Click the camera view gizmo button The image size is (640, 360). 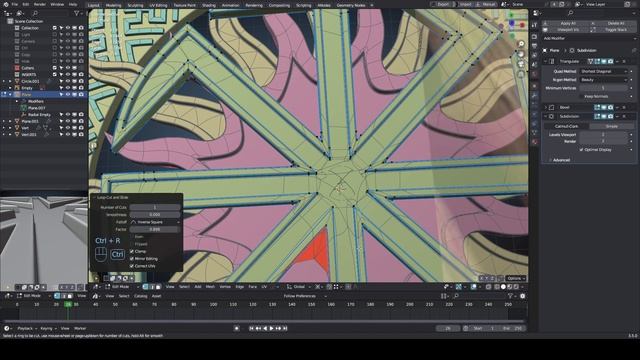(x=521, y=64)
